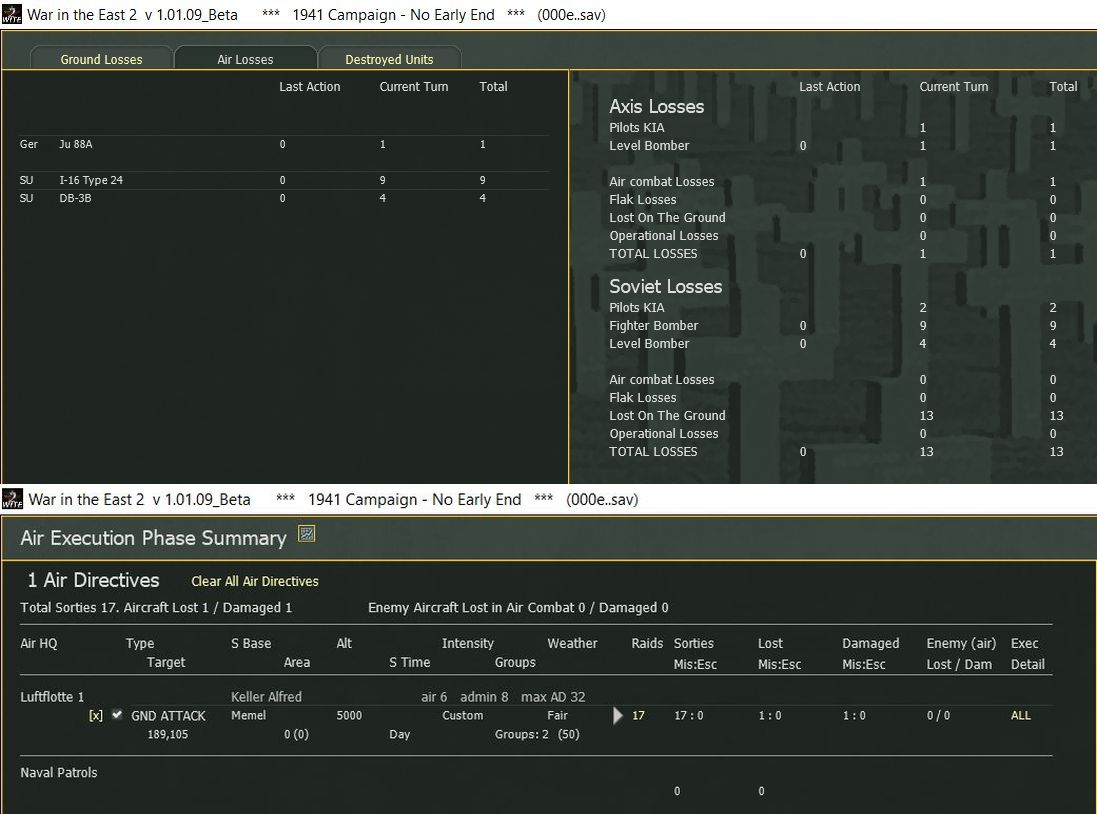Click the Custom intensity value
This screenshot has height=814, width=1097.
pyautogui.click(x=462, y=715)
